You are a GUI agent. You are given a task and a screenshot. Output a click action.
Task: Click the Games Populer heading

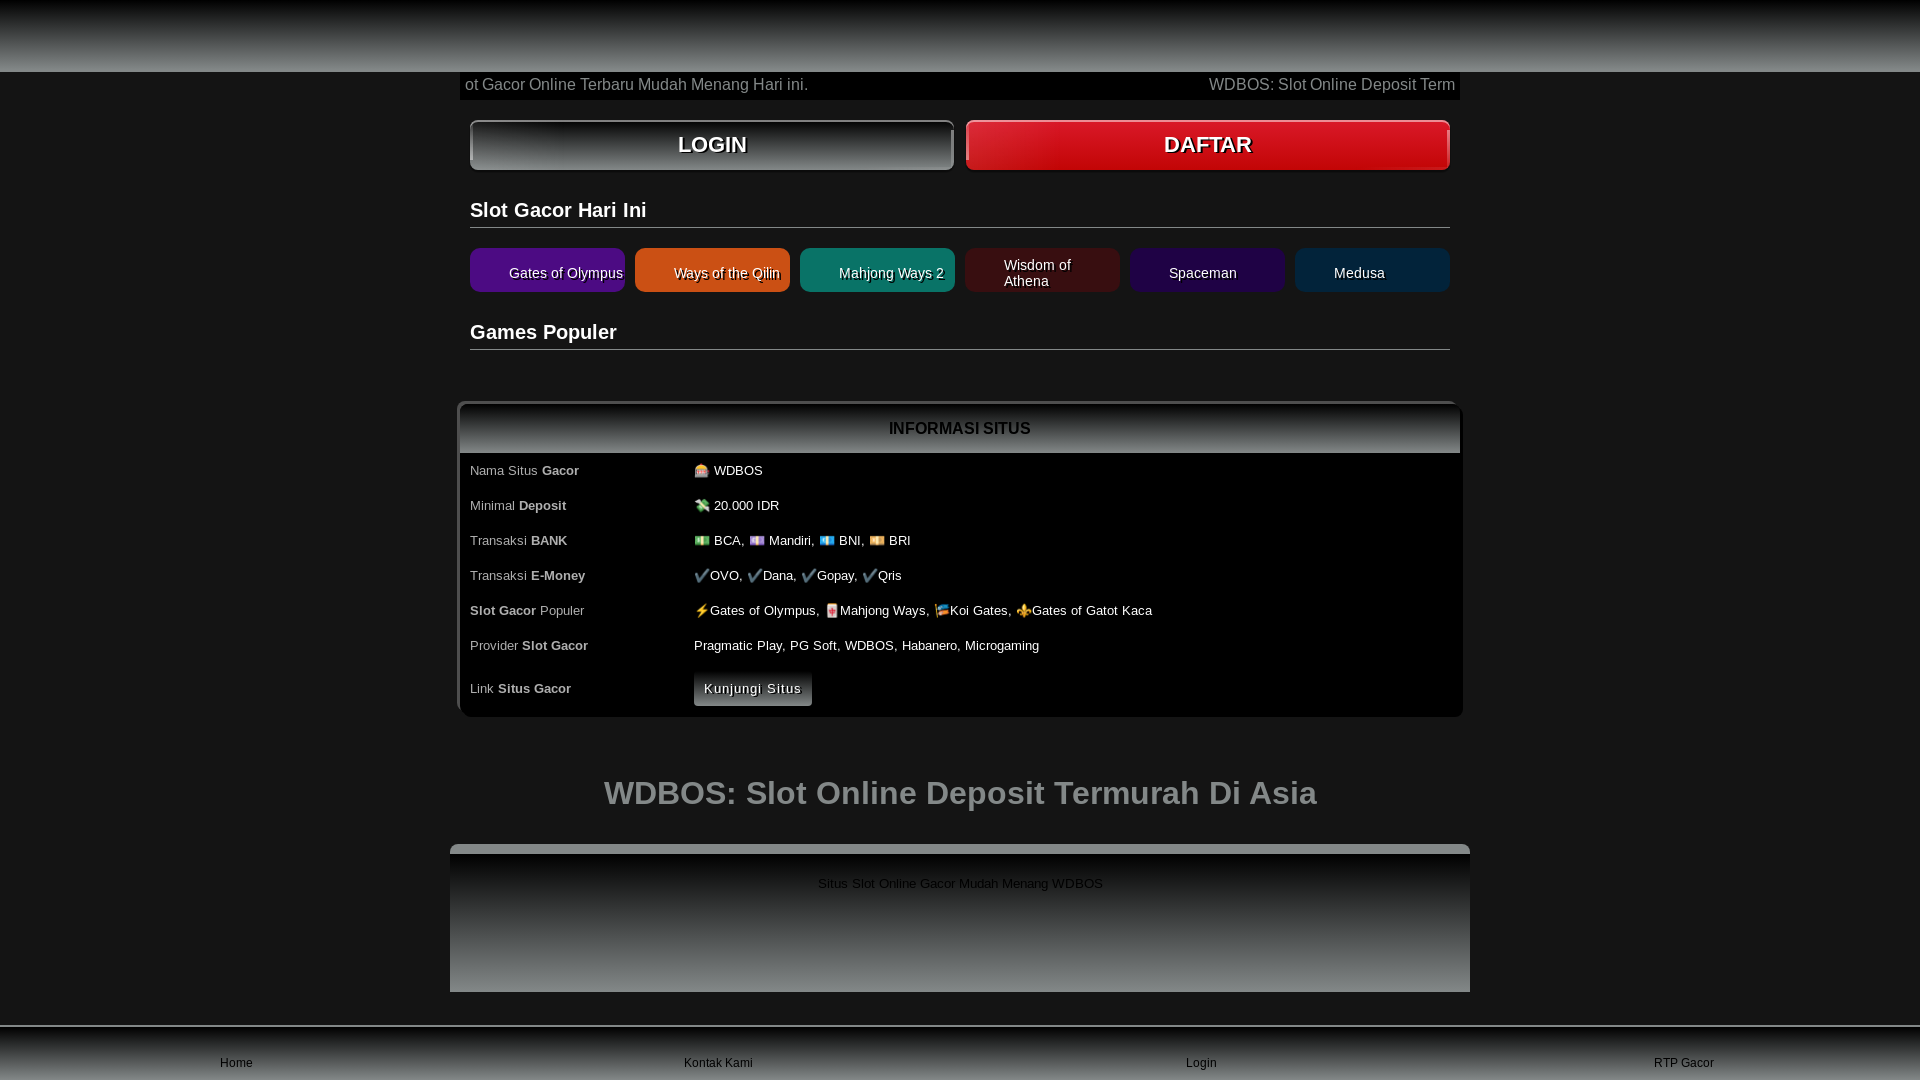pos(543,332)
